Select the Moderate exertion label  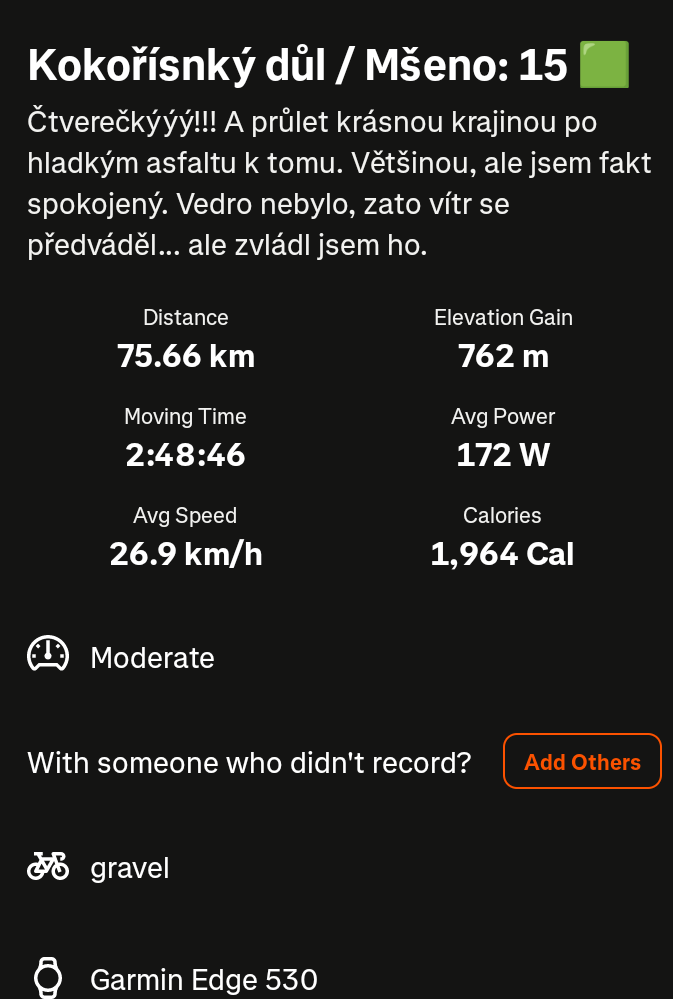tap(152, 658)
